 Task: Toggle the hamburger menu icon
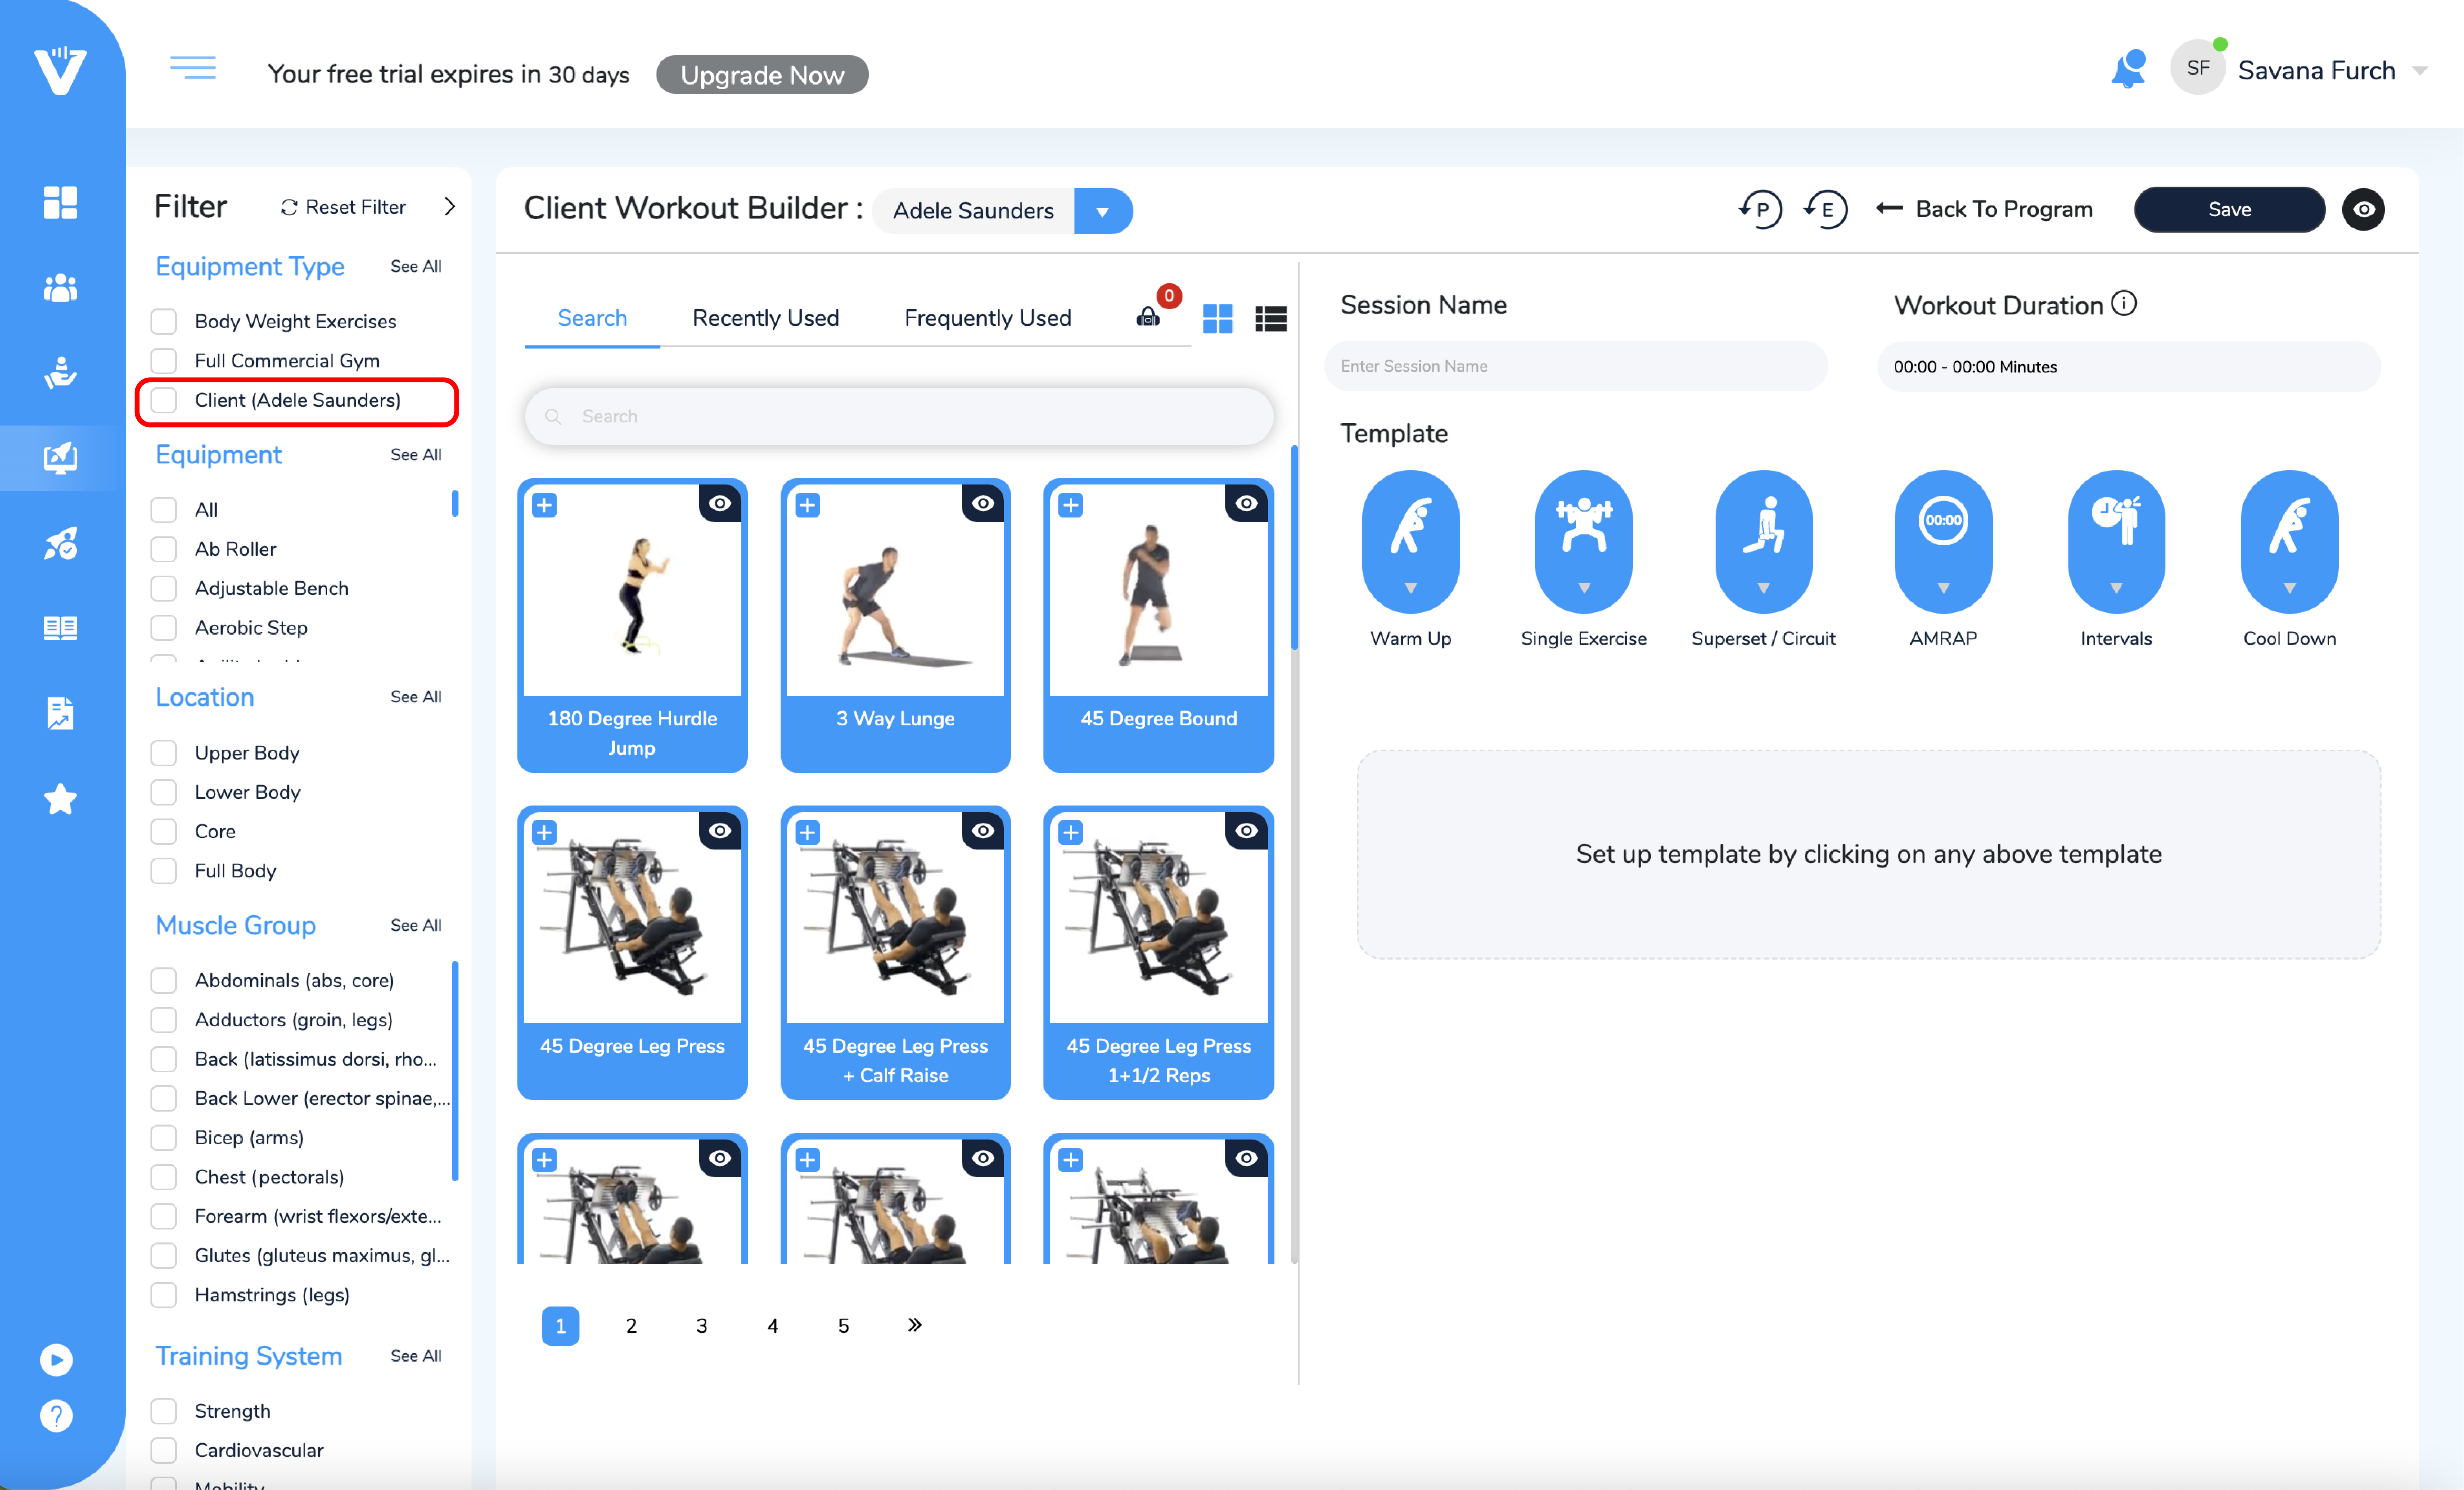click(x=193, y=68)
